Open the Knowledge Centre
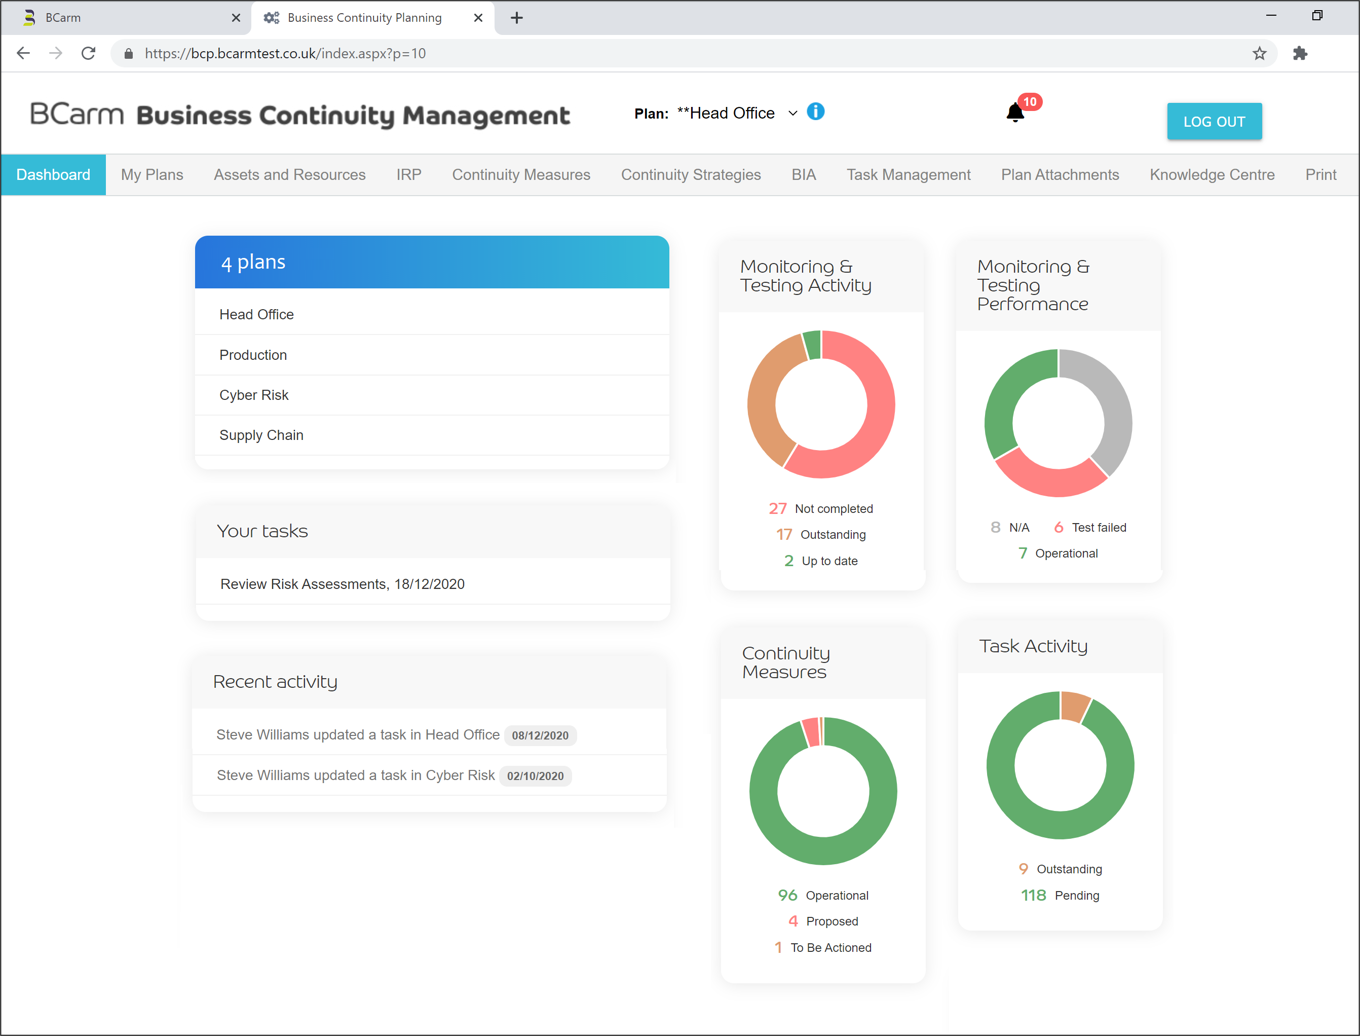1360x1036 pixels. (x=1211, y=174)
